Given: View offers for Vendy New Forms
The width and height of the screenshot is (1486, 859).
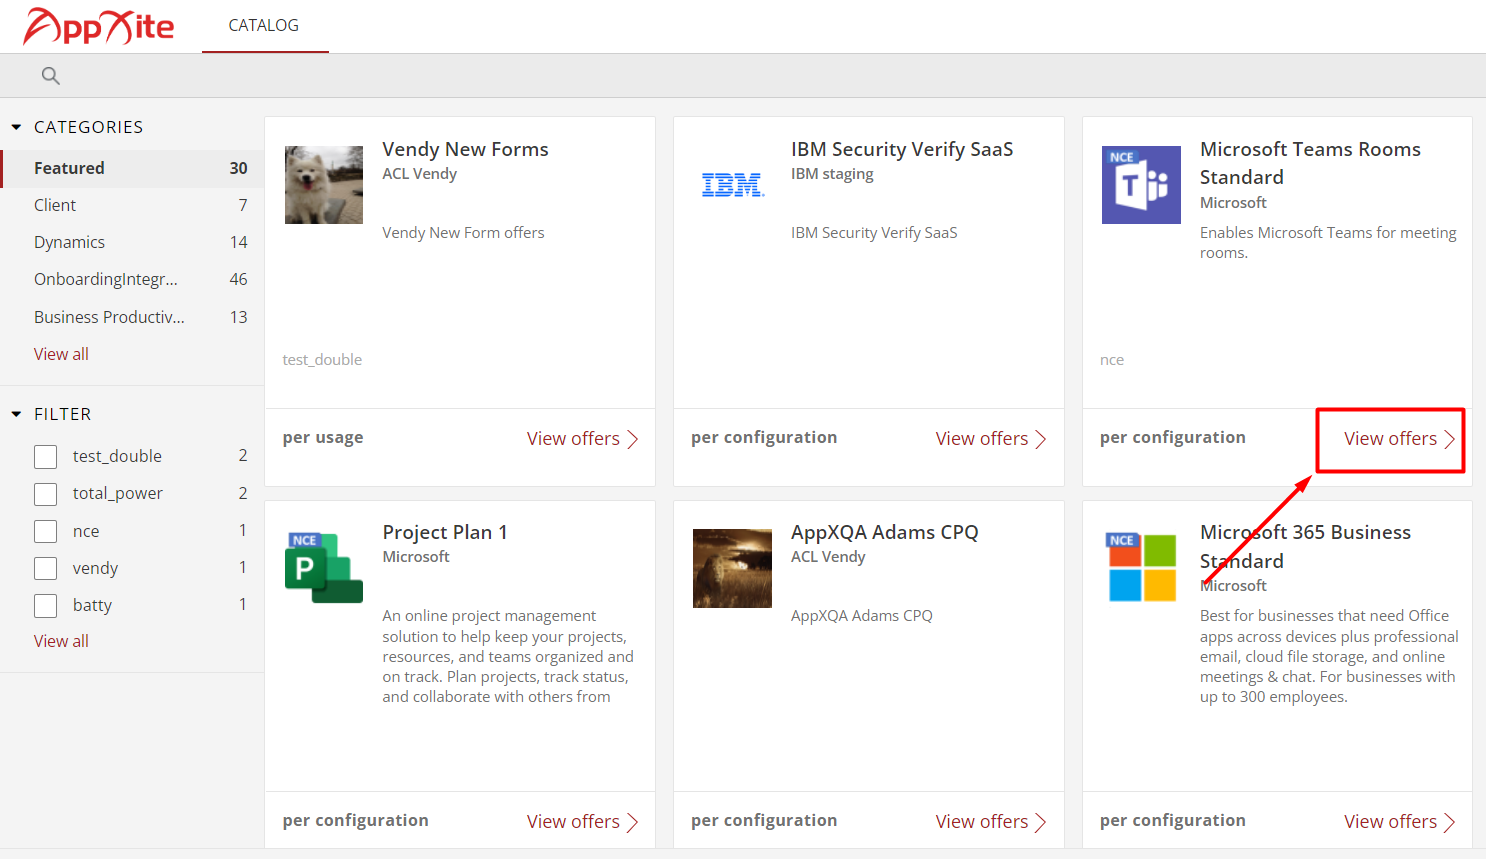Looking at the screenshot, I should 582,439.
